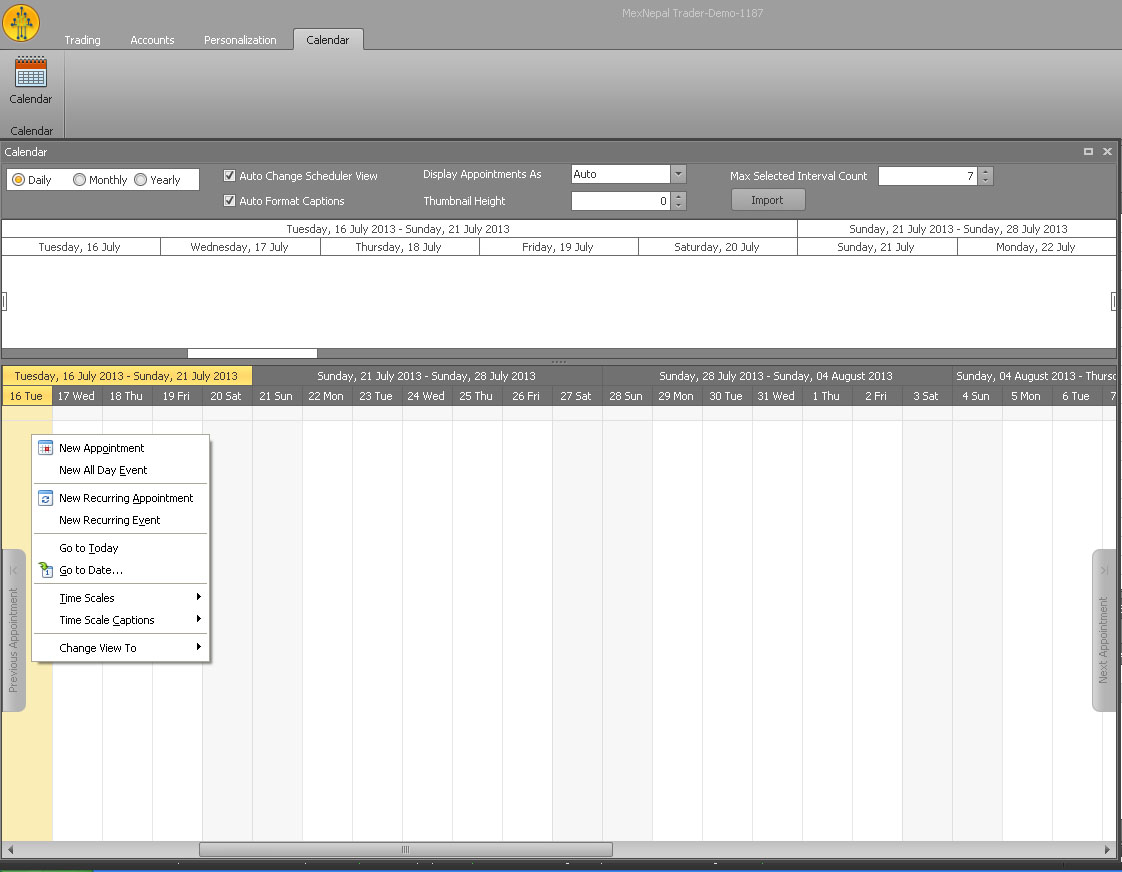1122x872 pixels.
Task: Switch to the Trading tab
Action: [x=82, y=40]
